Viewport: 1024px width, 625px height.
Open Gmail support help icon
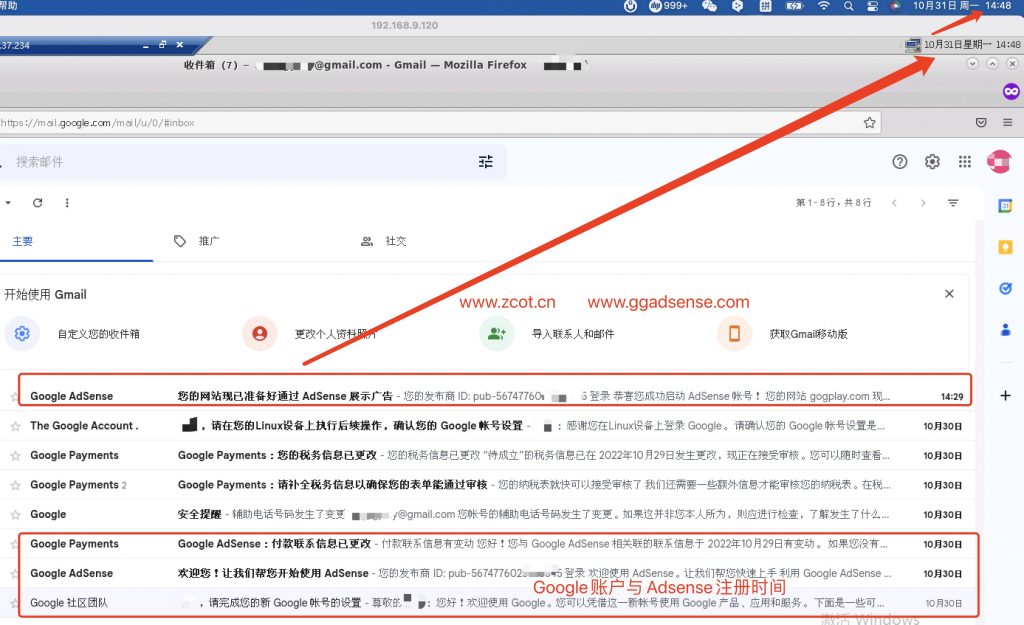coord(900,161)
